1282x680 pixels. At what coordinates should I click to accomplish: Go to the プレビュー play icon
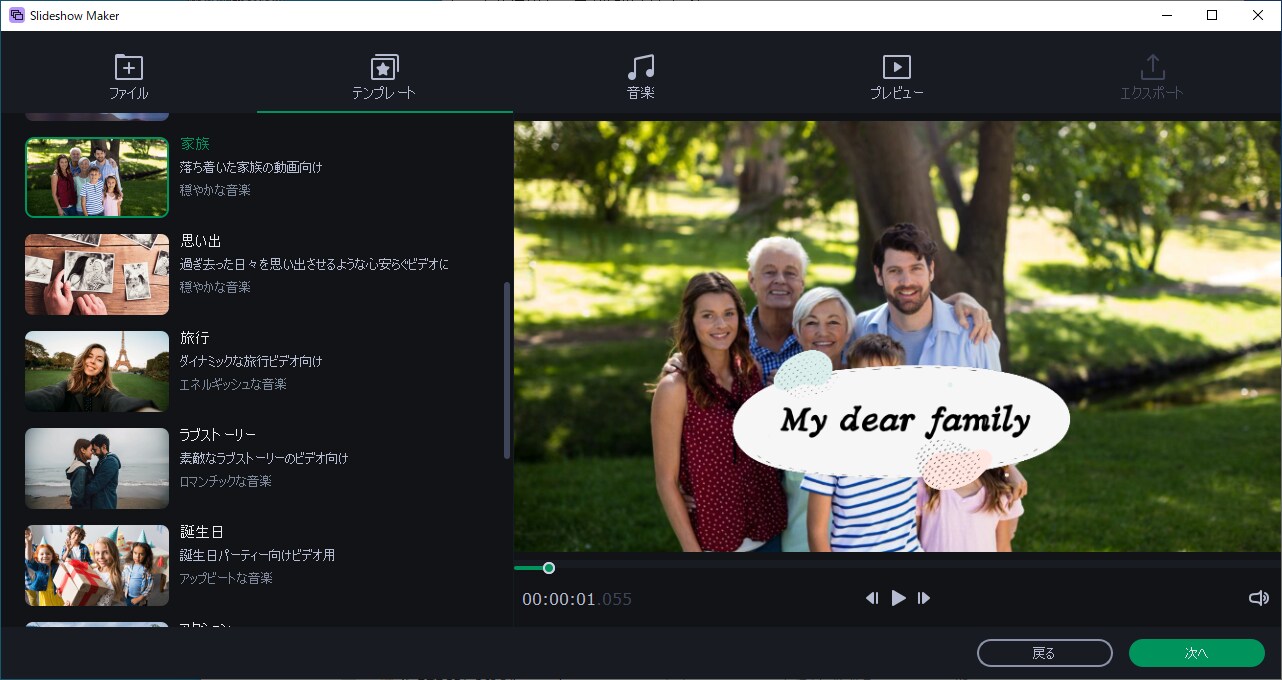point(897,67)
